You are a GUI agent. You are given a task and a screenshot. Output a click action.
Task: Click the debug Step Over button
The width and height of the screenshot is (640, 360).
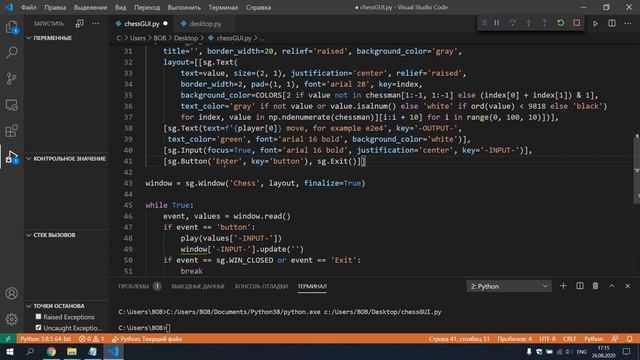(512, 23)
